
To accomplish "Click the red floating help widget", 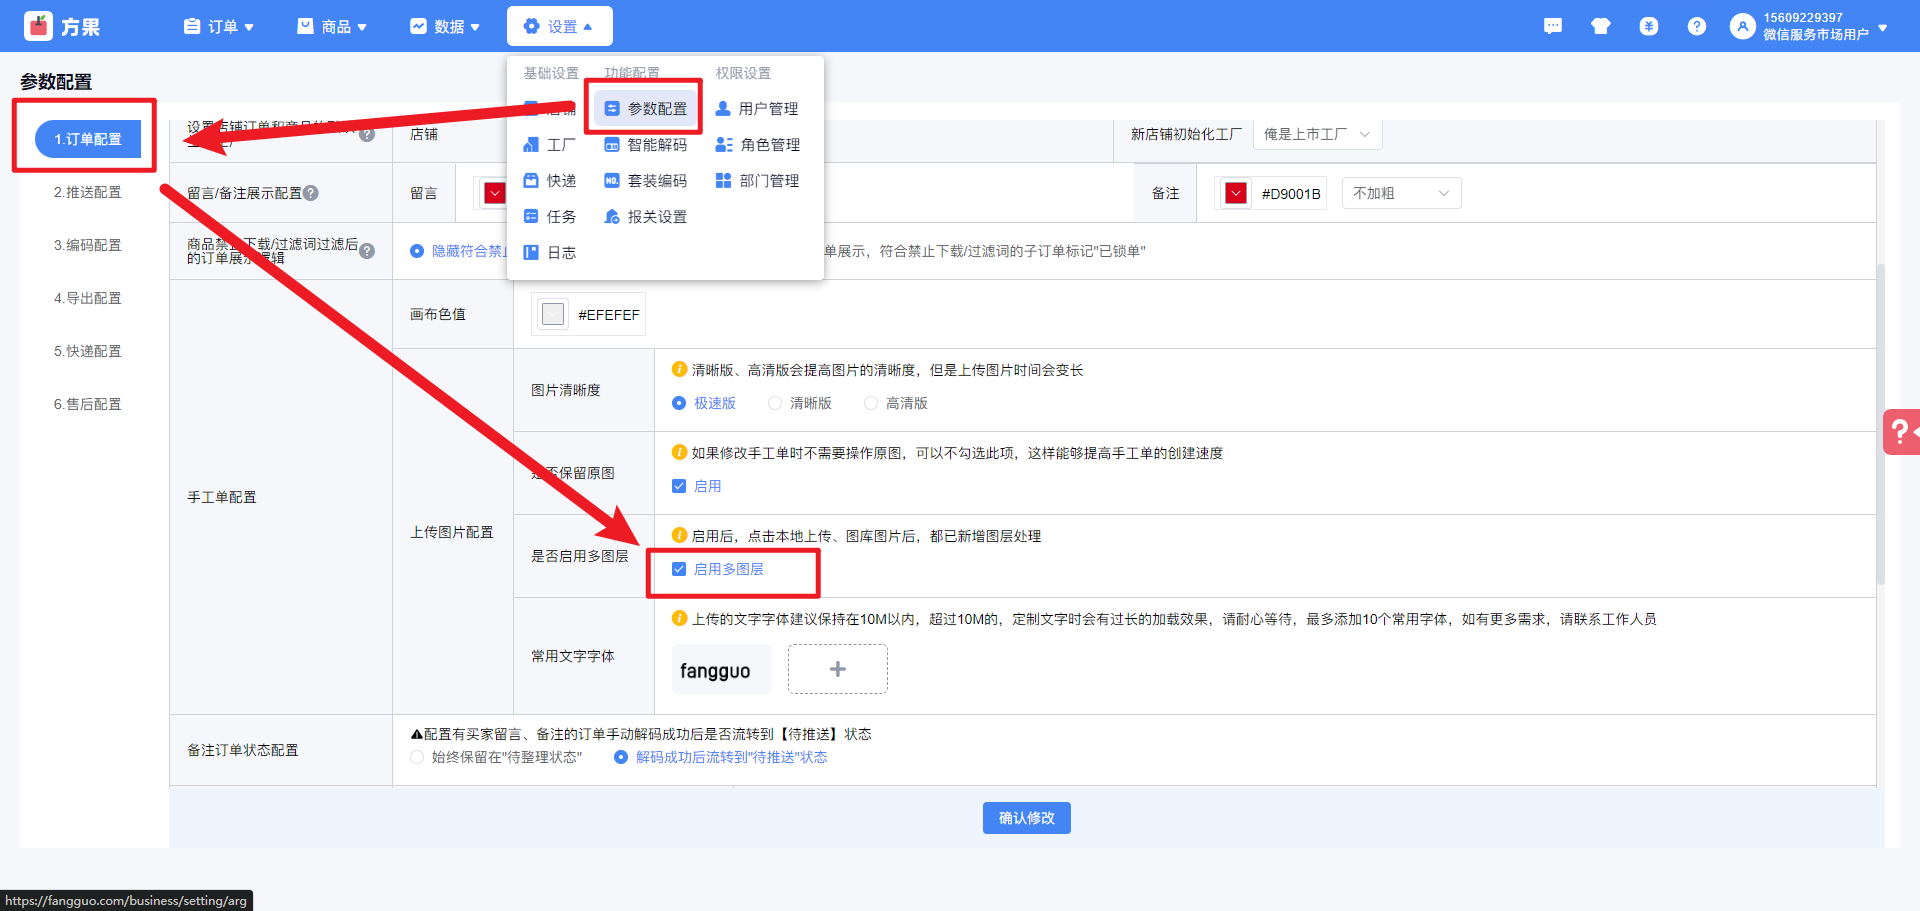I will 1900,432.
